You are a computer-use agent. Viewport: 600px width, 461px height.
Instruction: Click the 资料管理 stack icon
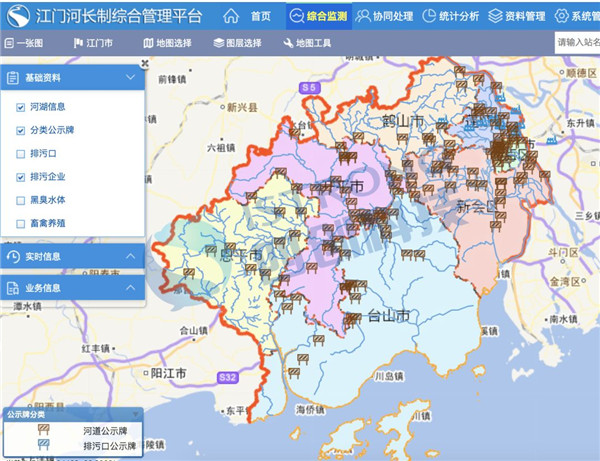pos(496,16)
